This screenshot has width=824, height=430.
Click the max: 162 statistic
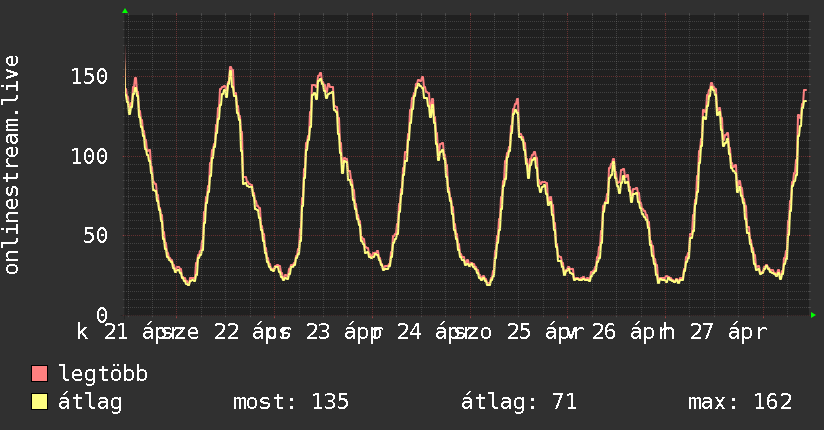tap(740, 402)
